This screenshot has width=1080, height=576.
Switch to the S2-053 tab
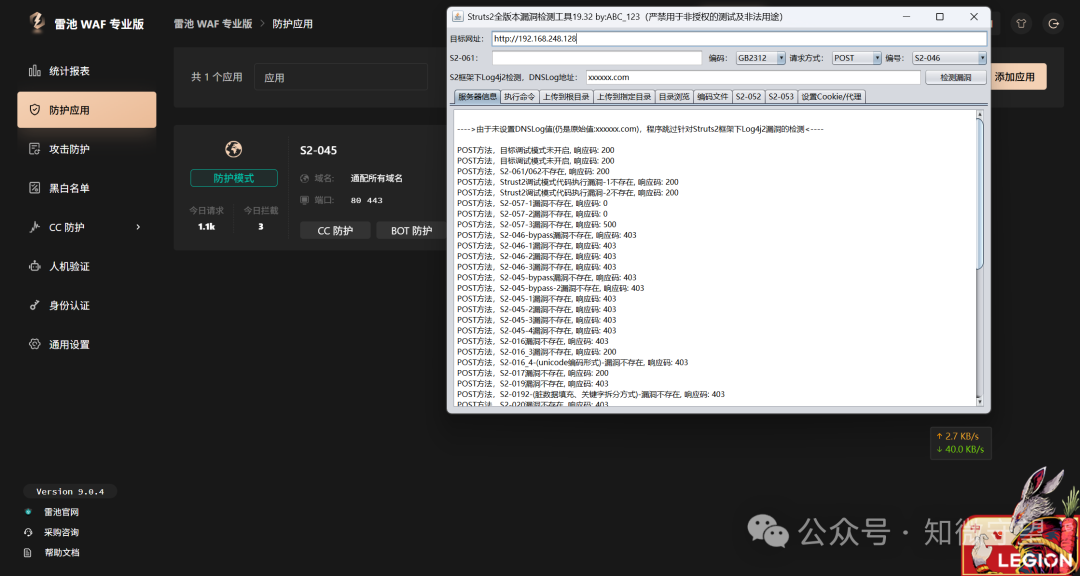[781, 97]
